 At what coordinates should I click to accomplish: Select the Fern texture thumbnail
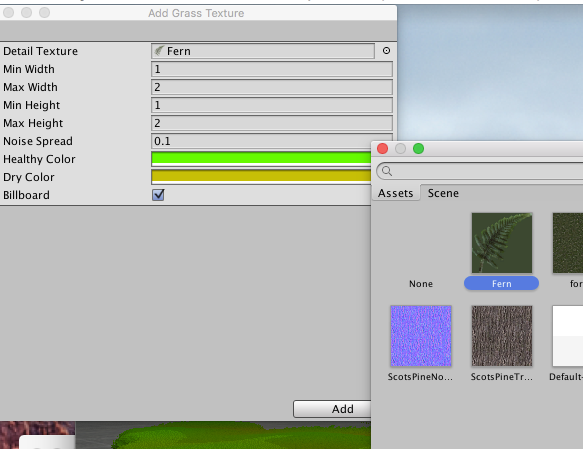tap(502, 243)
